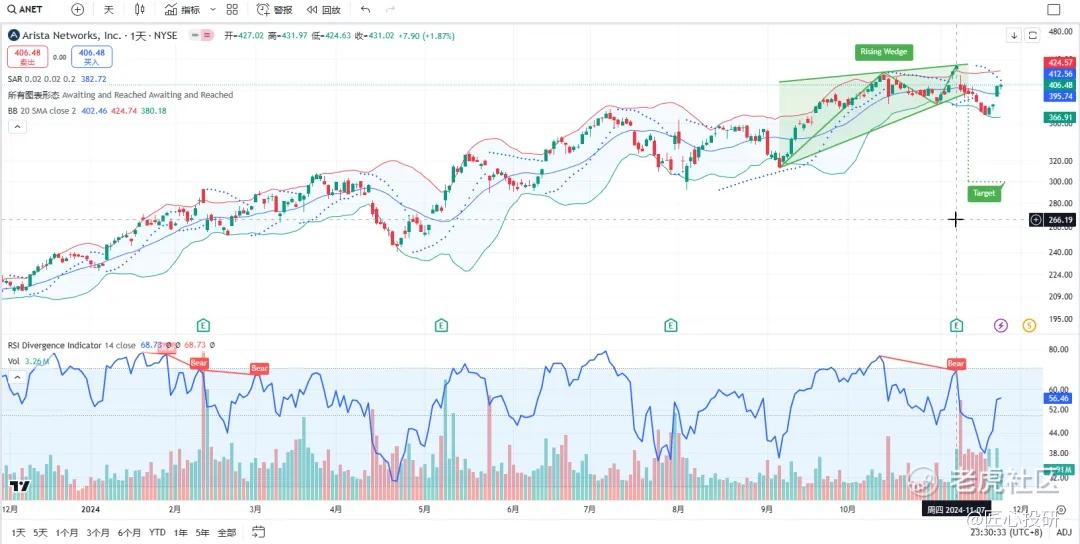
Task: Collapse the RSI pane legend arrow
Action: pos(17,377)
